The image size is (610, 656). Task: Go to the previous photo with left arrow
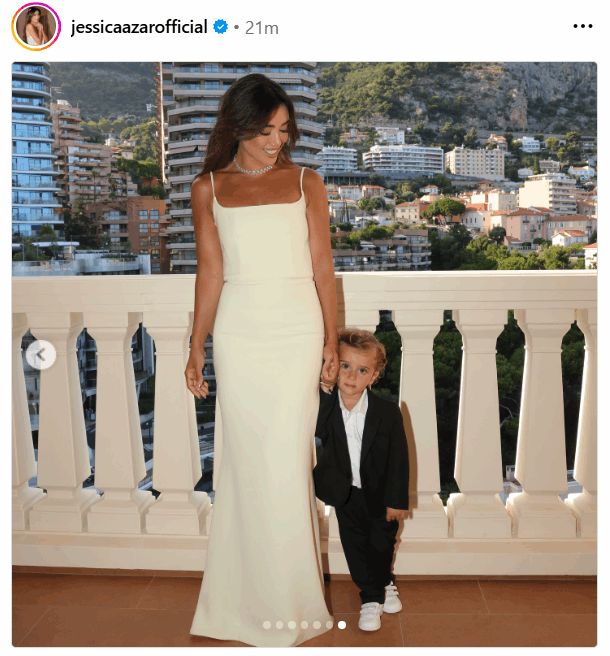pyautogui.click(x=41, y=354)
